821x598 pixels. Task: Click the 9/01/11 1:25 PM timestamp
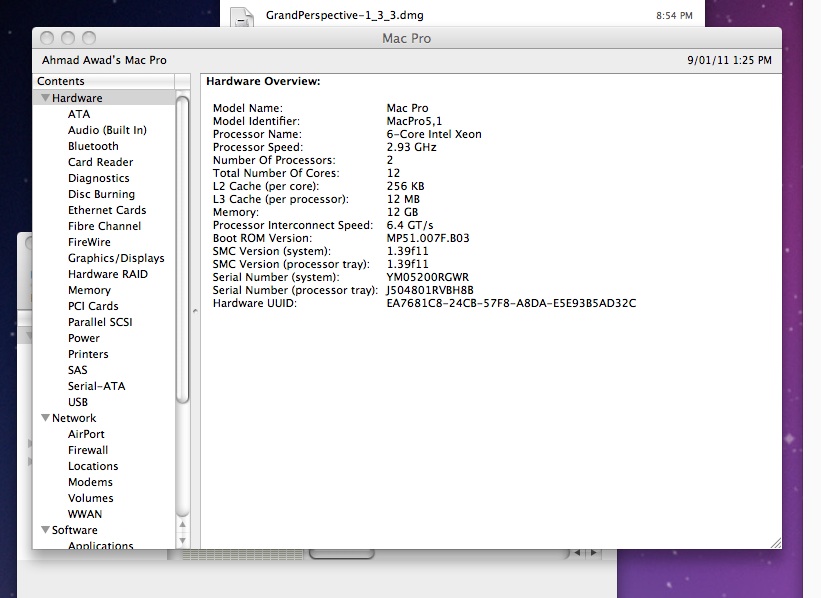(729, 60)
